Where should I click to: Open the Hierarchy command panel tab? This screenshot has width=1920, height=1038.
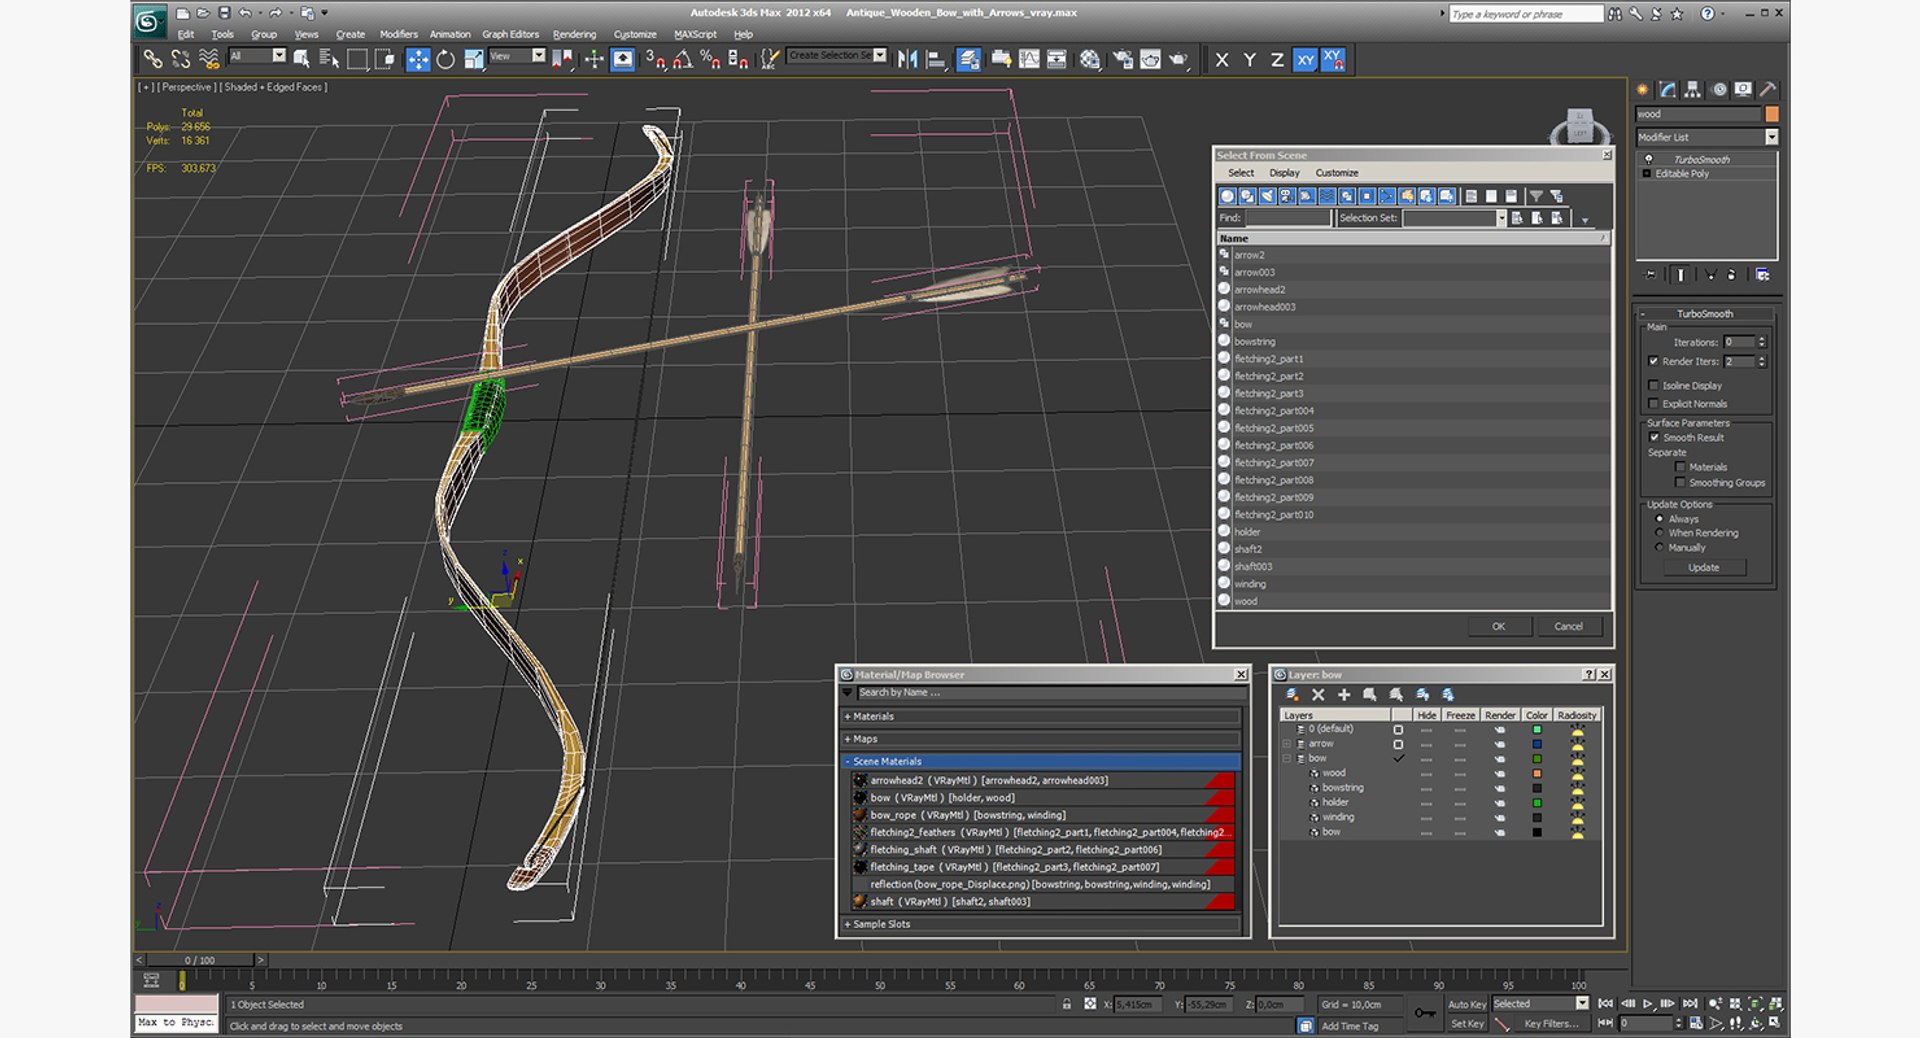1692,90
